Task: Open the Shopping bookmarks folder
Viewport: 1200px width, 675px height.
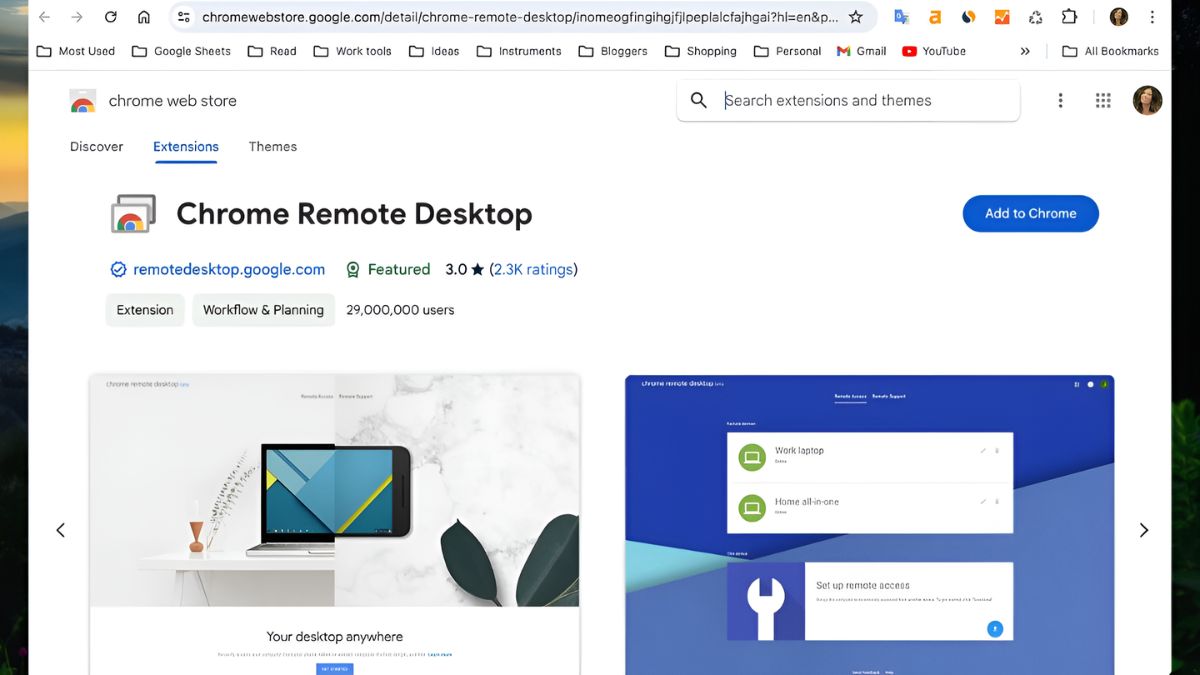Action: 700,51
